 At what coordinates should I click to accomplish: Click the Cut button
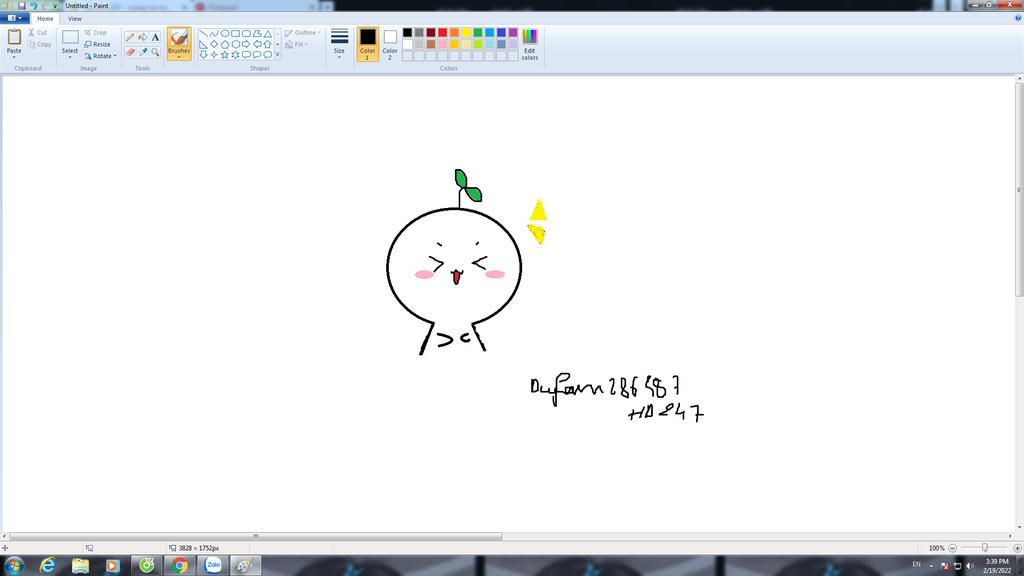[37, 33]
